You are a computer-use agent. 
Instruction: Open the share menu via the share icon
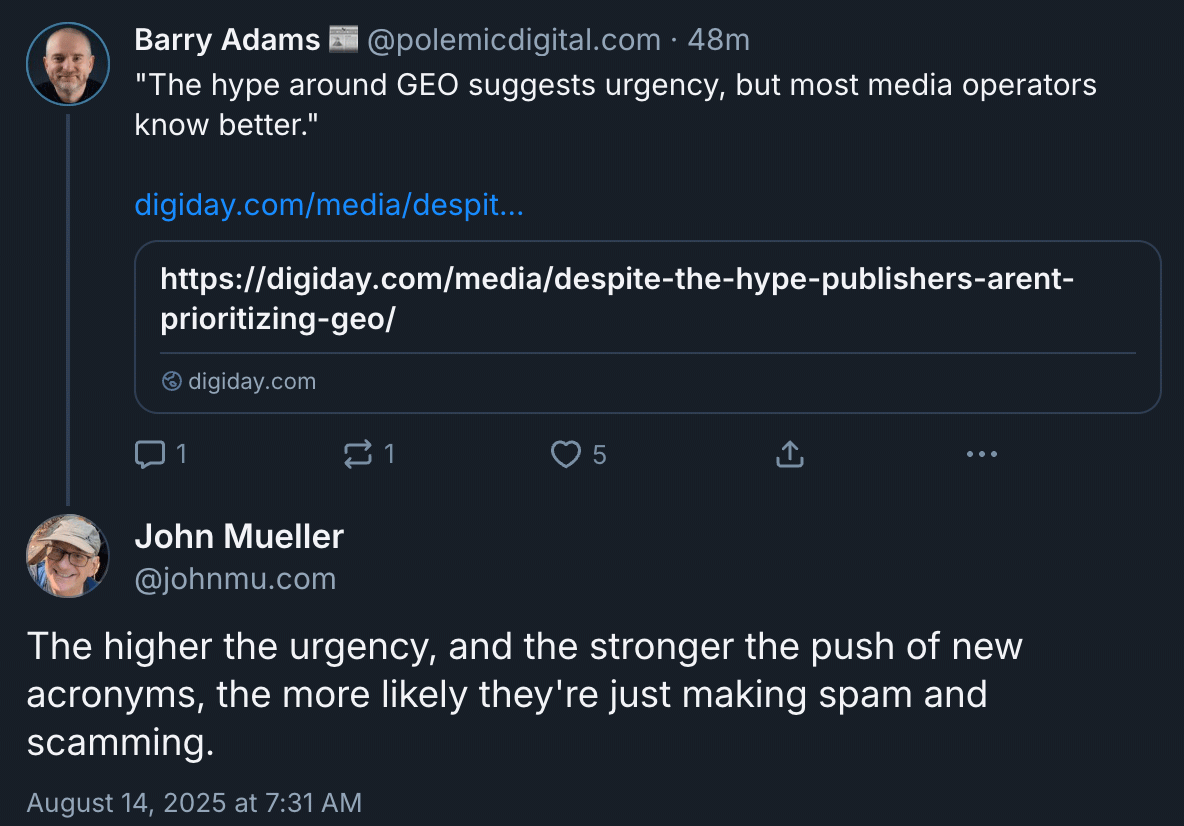pos(789,454)
